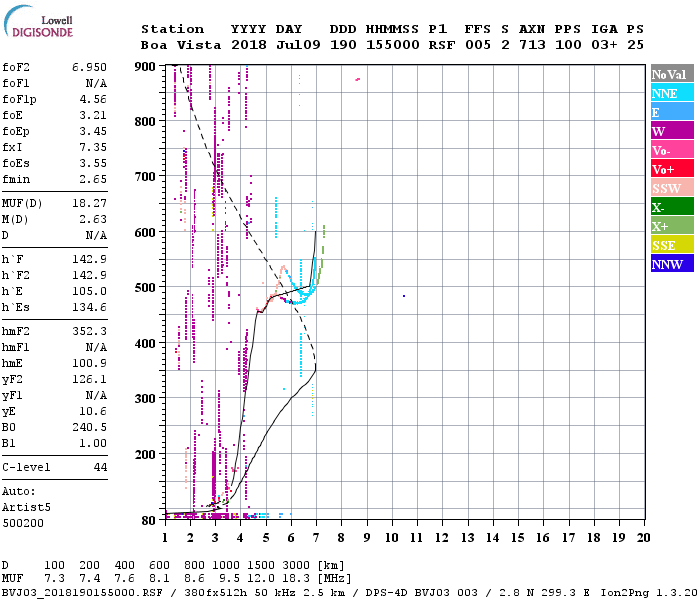Viewport: 700px width, 600px height.
Task: Click the hmE value 100.9
Action: tap(90, 363)
